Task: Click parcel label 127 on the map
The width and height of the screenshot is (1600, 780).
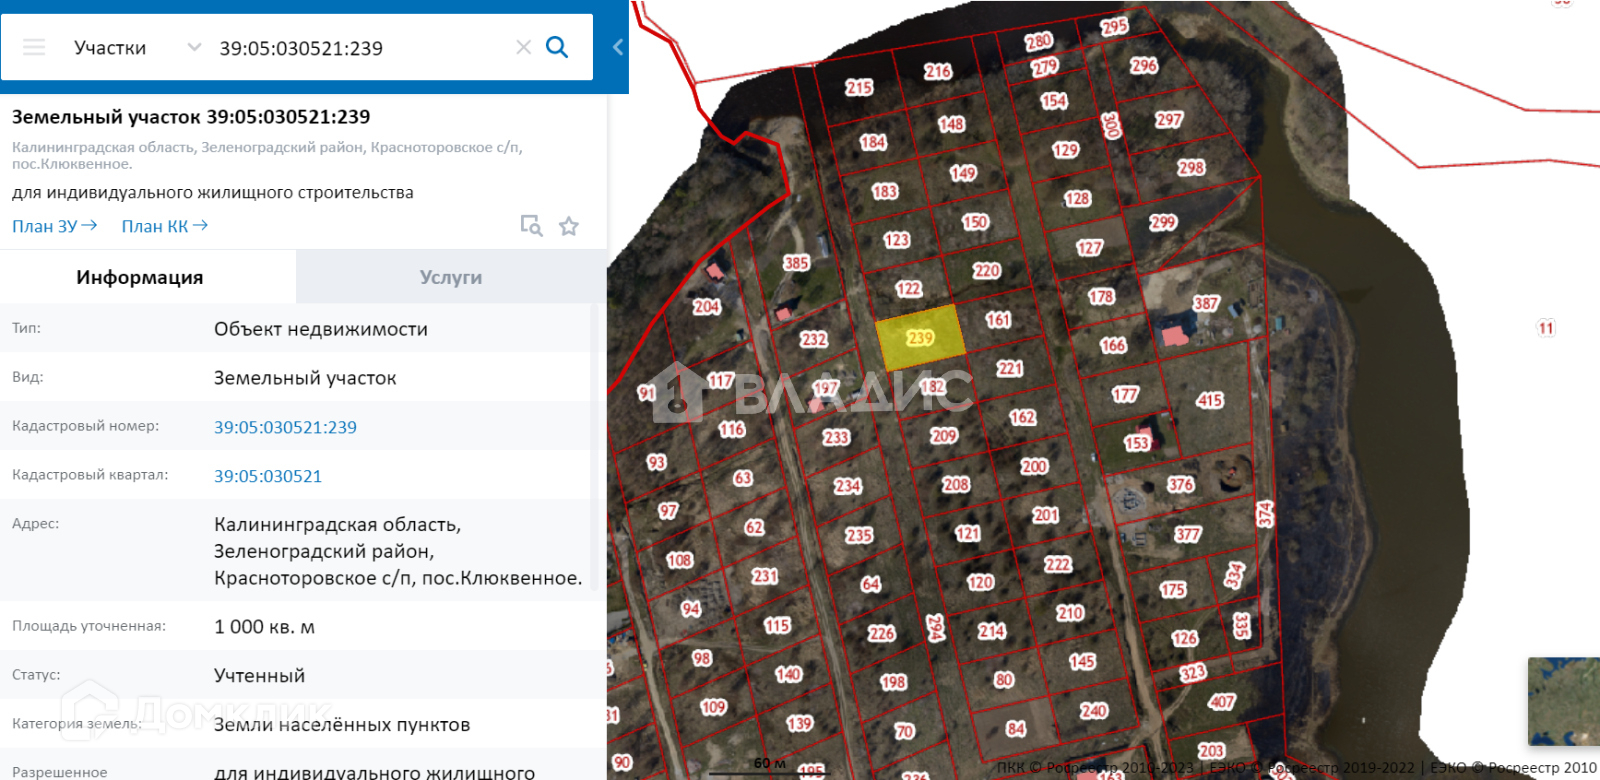Action: (x=1090, y=247)
